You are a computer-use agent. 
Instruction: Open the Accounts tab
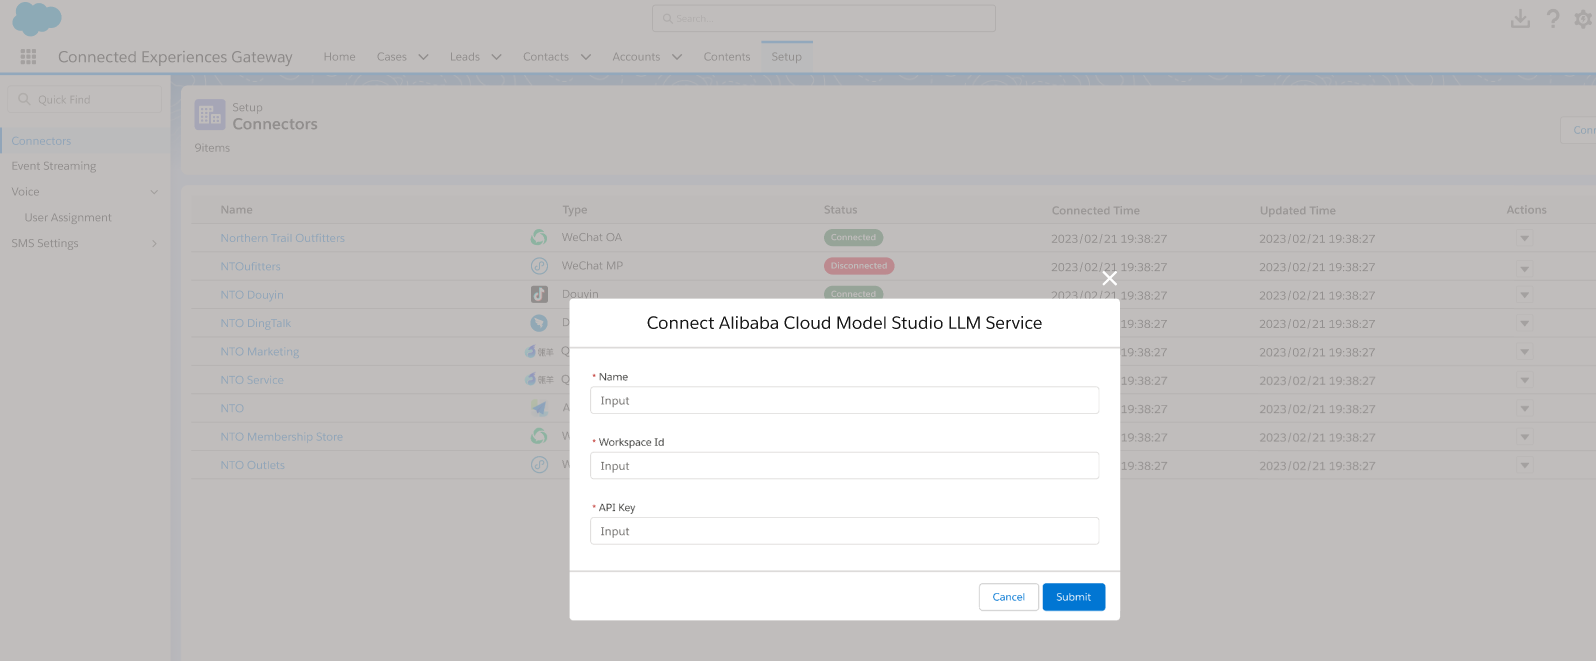[636, 57]
